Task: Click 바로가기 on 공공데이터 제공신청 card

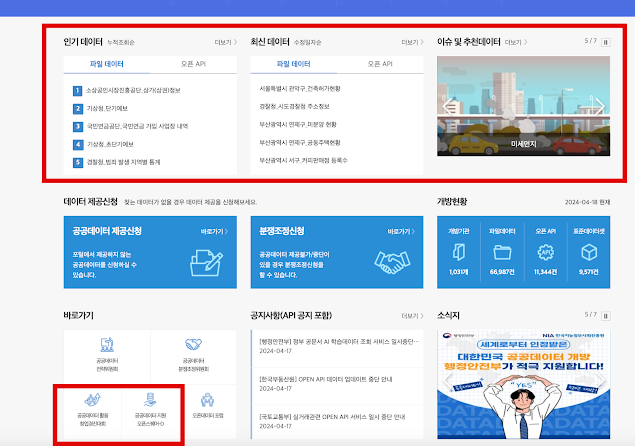Action: (x=214, y=232)
